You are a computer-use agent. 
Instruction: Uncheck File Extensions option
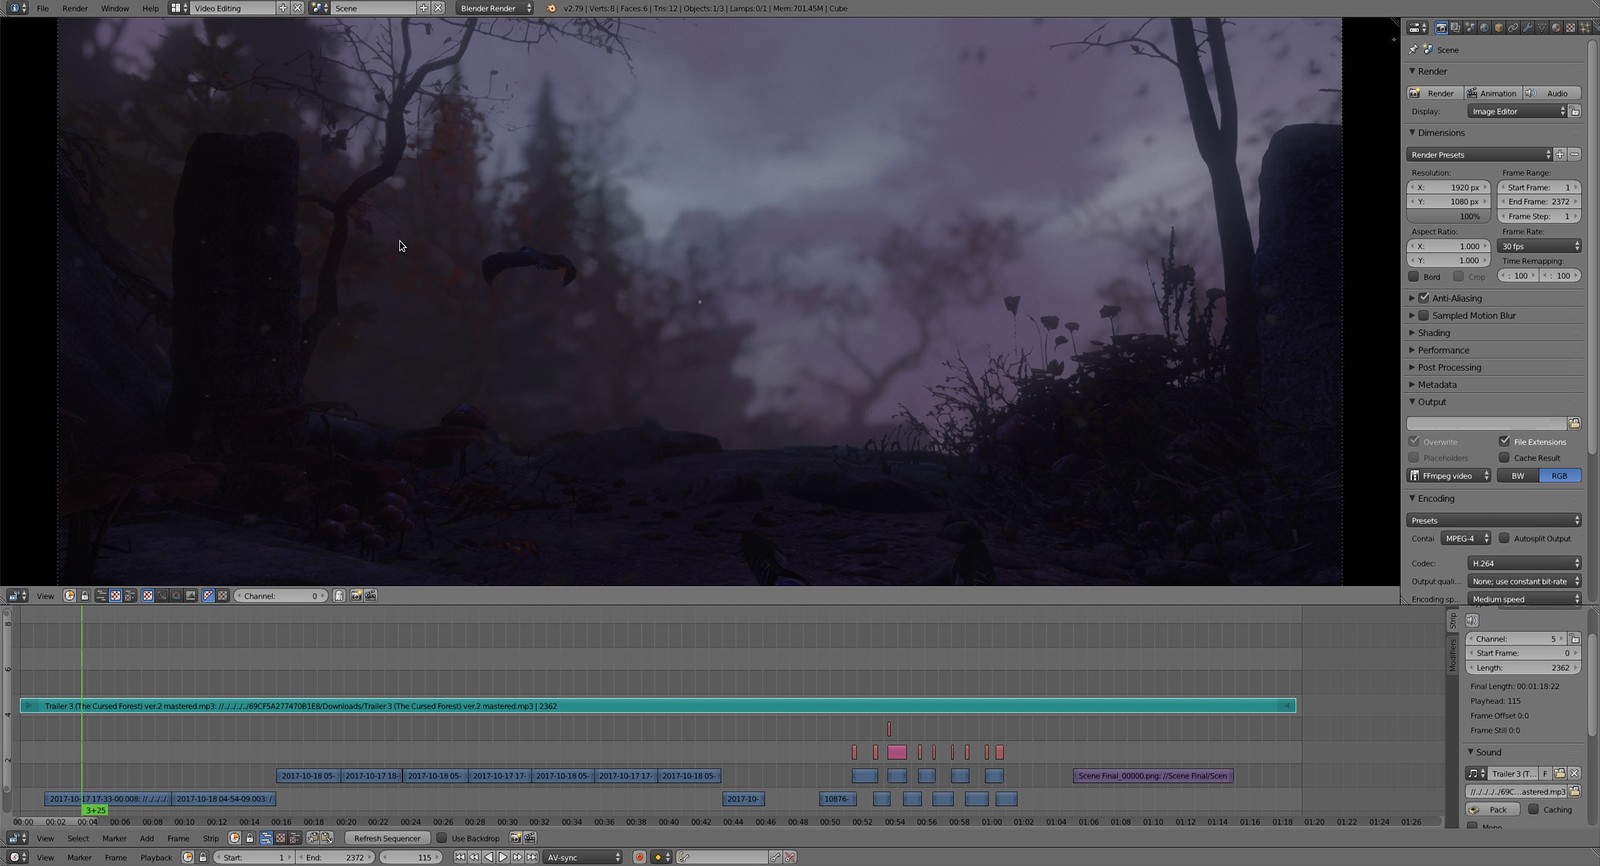click(1504, 441)
